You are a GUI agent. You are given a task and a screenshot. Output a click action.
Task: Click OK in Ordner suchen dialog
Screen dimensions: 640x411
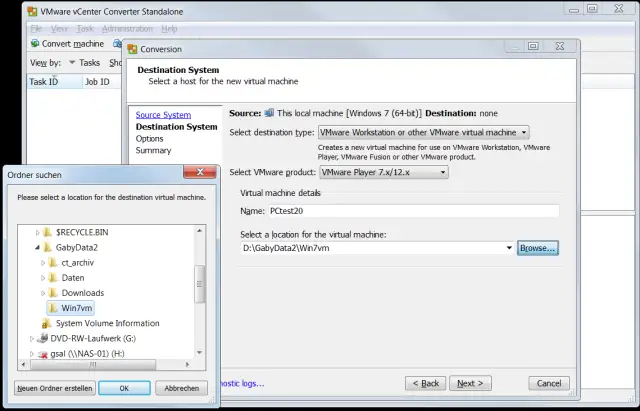pos(124,388)
